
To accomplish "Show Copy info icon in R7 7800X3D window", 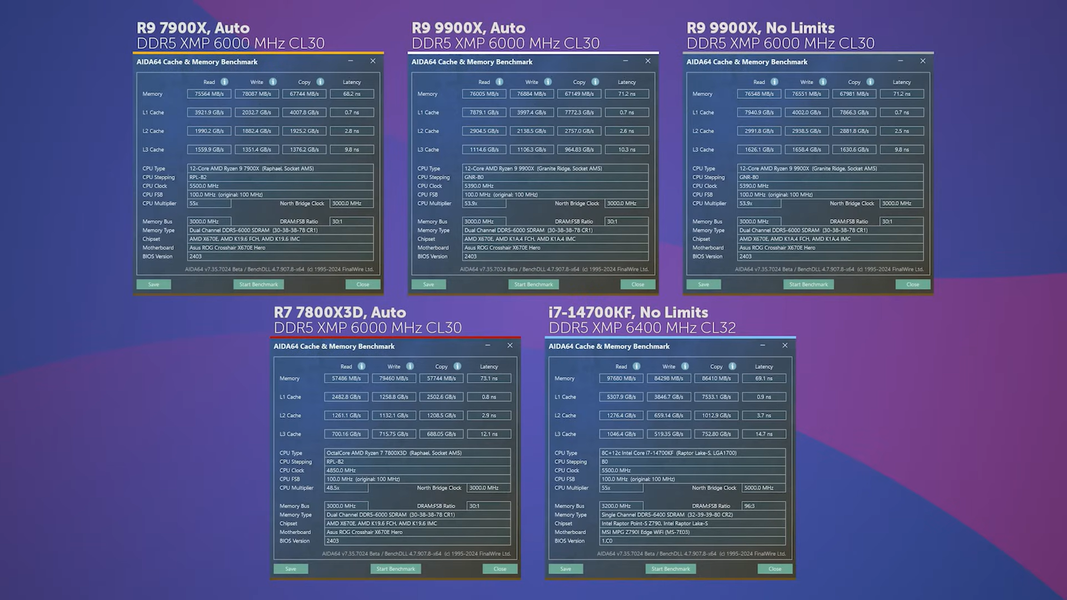I will (458, 366).
